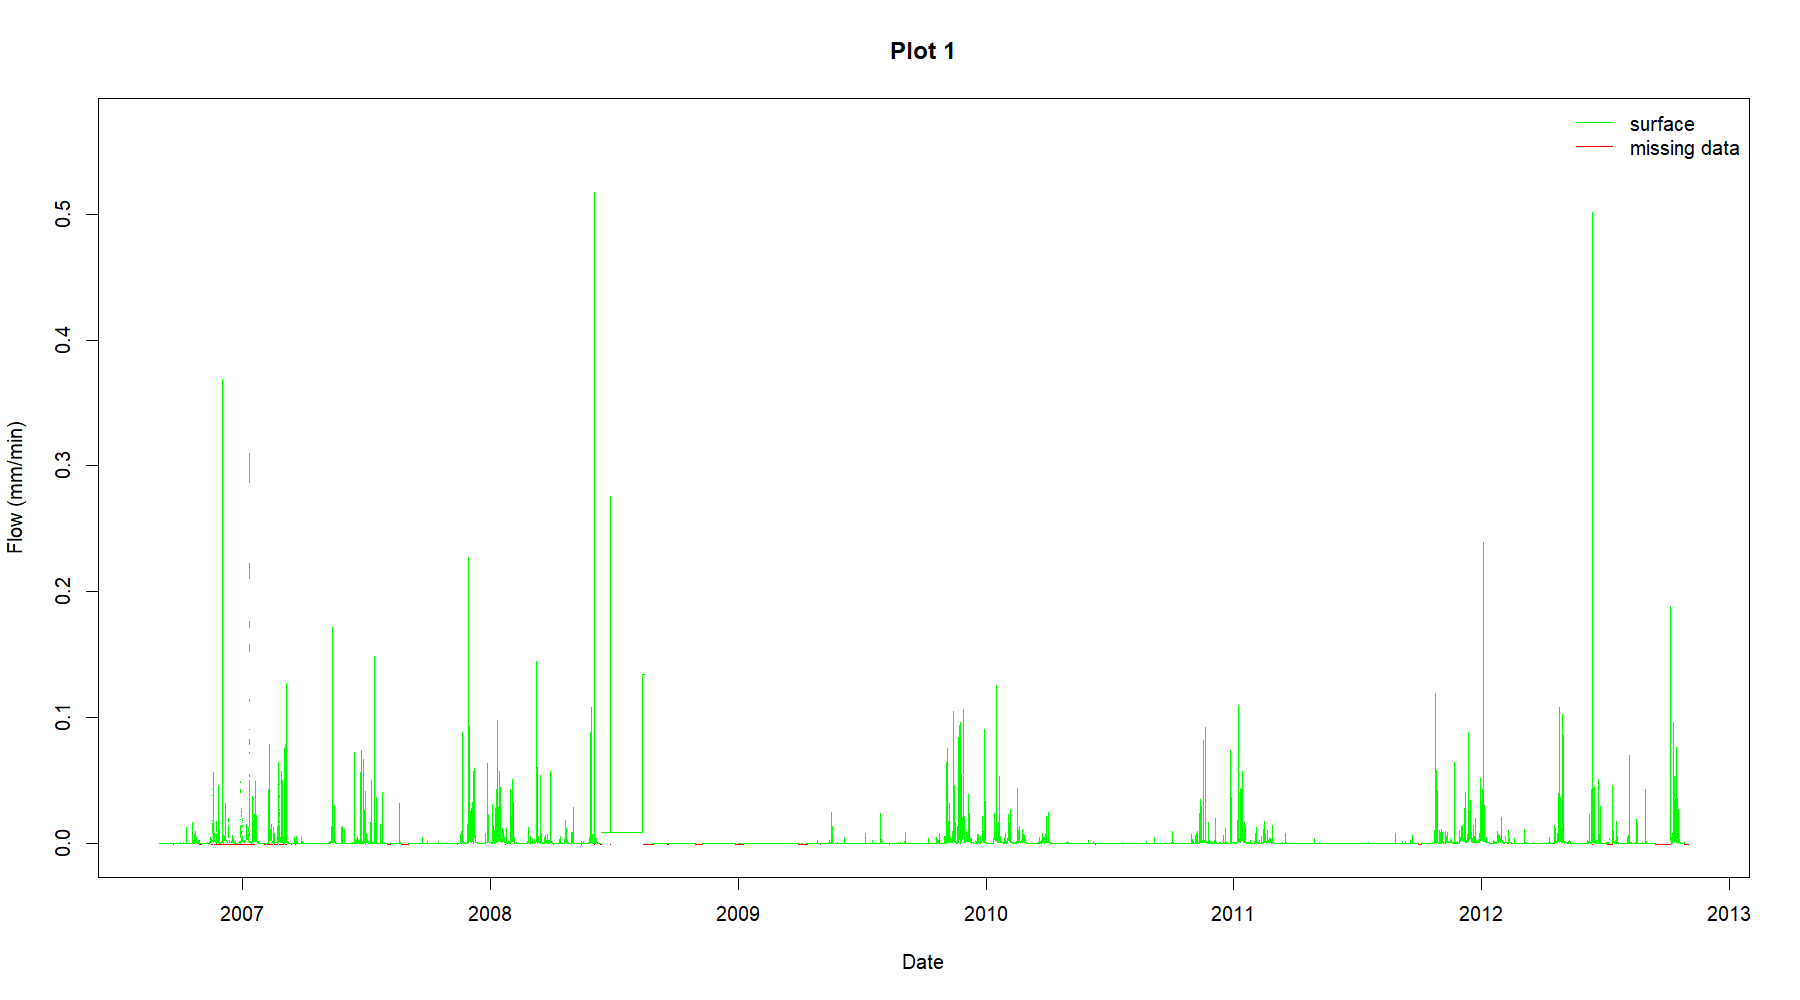The width and height of the screenshot is (1800, 1000).
Task: Click the "missing data" legend label
Action: [1684, 148]
